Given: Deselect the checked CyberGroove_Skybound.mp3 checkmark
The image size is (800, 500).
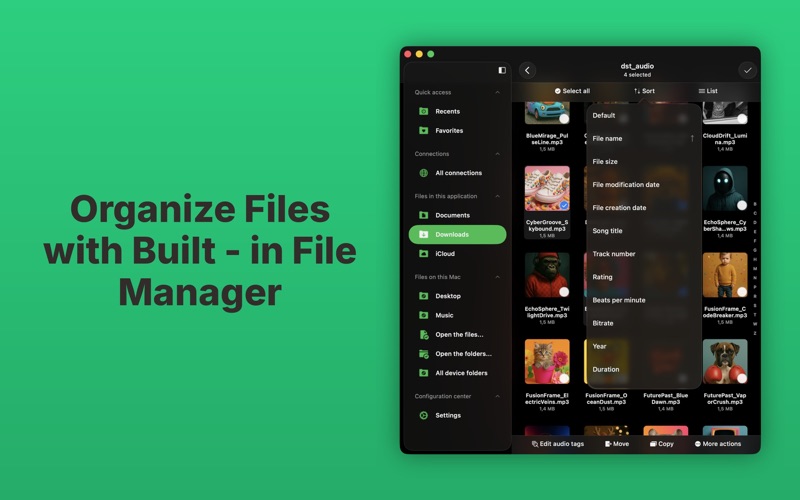Looking at the screenshot, I should pyautogui.click(x=564, y=205).
